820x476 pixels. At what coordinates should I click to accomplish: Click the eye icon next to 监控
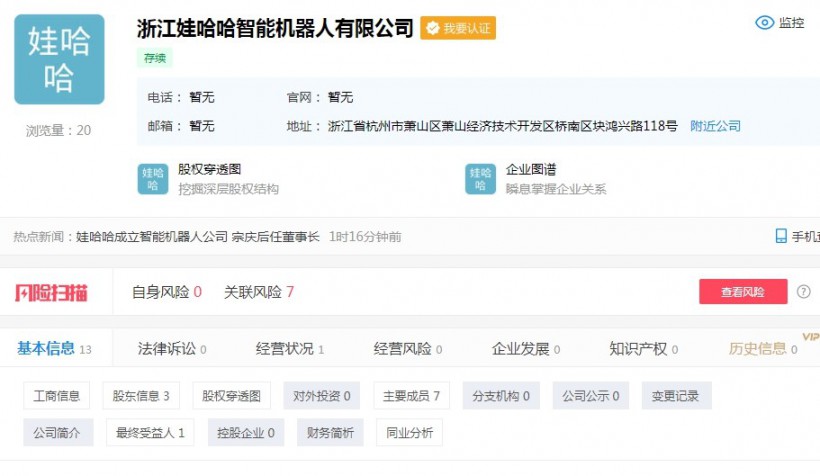[764, 22]
